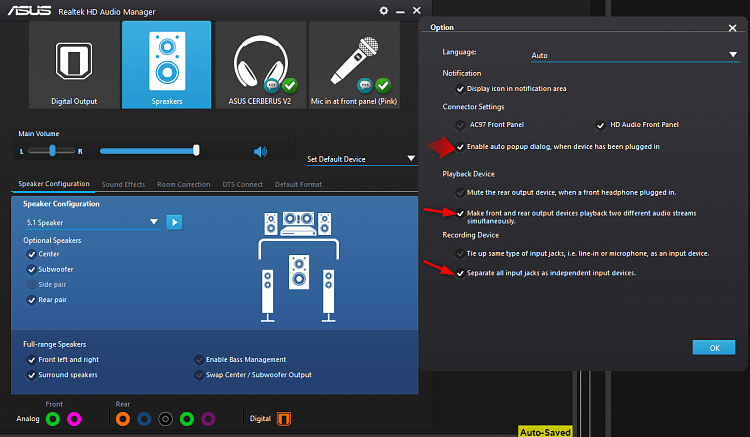The height and width of the screenshot is (437, 750).
Task: Toggle the disabled Side pair checkbox
Action: coord(32,285)
